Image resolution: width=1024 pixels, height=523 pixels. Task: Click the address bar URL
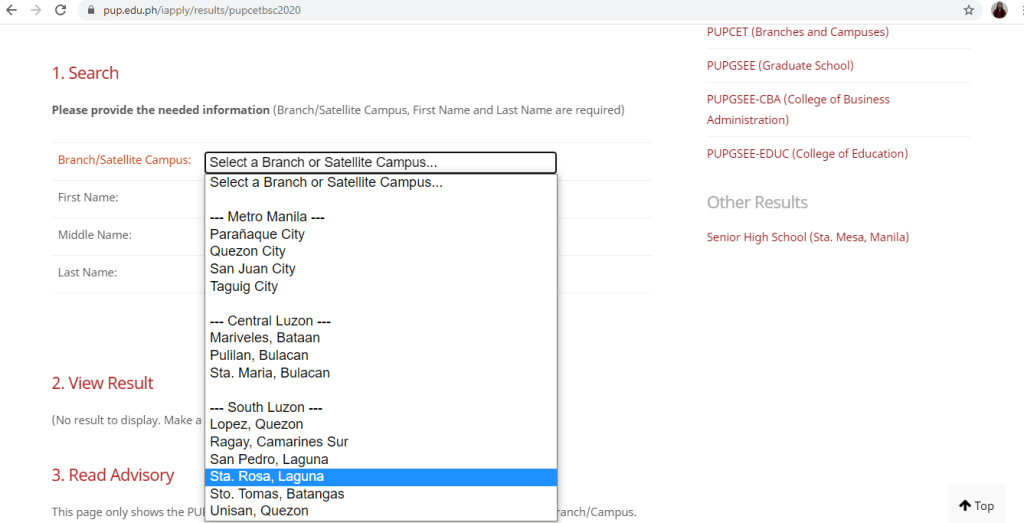coord(201,10)
